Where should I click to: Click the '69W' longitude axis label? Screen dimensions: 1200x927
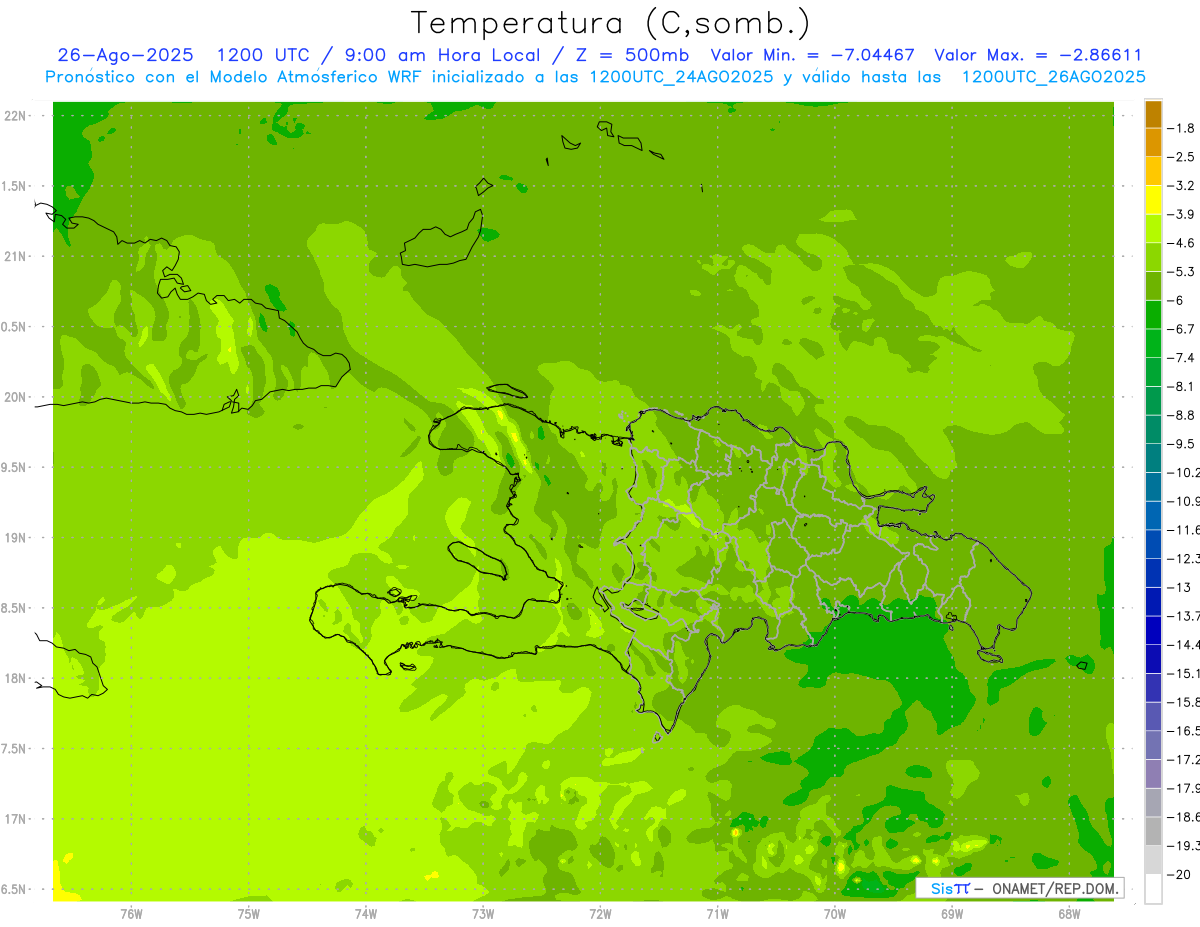tap(951, 913)
